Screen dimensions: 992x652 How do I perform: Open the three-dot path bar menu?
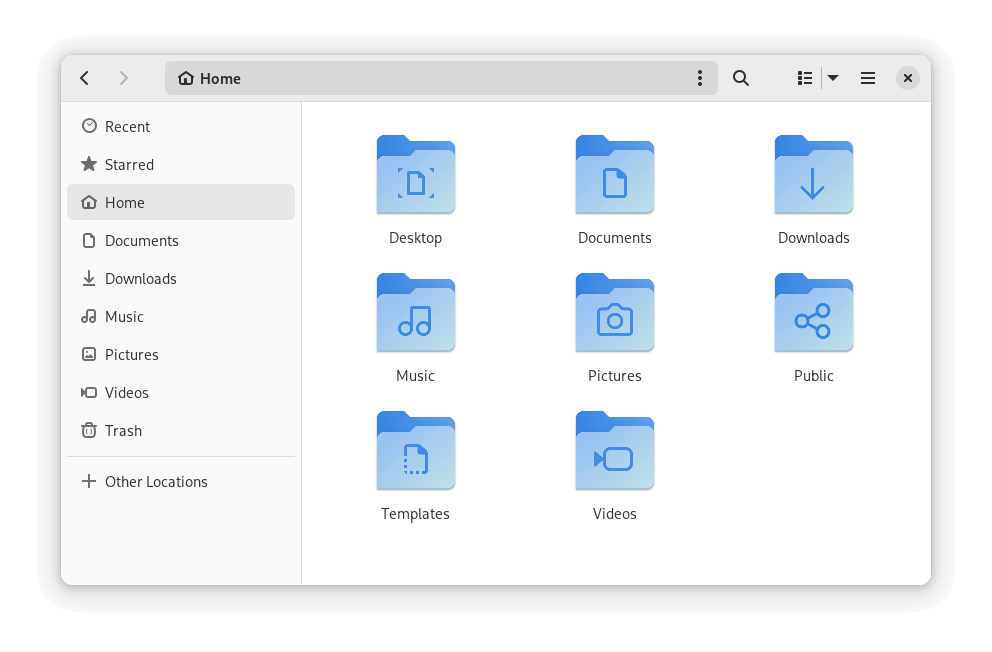coord(700,78)
